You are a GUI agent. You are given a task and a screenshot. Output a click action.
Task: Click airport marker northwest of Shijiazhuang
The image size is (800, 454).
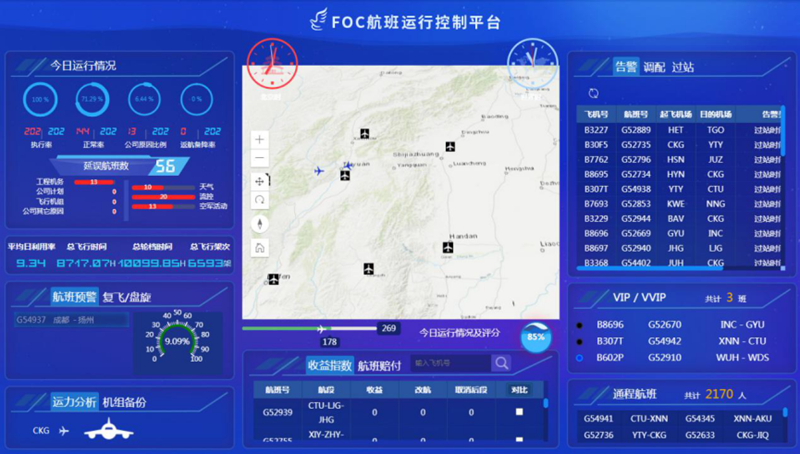click(449, 146)
